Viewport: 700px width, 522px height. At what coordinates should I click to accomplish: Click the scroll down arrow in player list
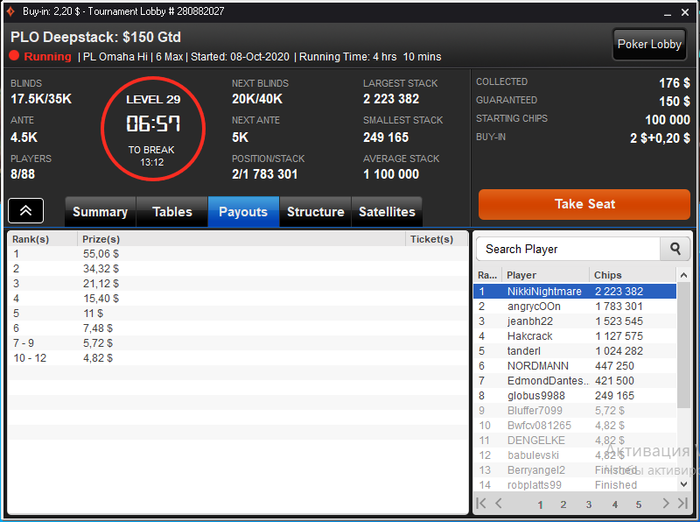coord(683,484)
